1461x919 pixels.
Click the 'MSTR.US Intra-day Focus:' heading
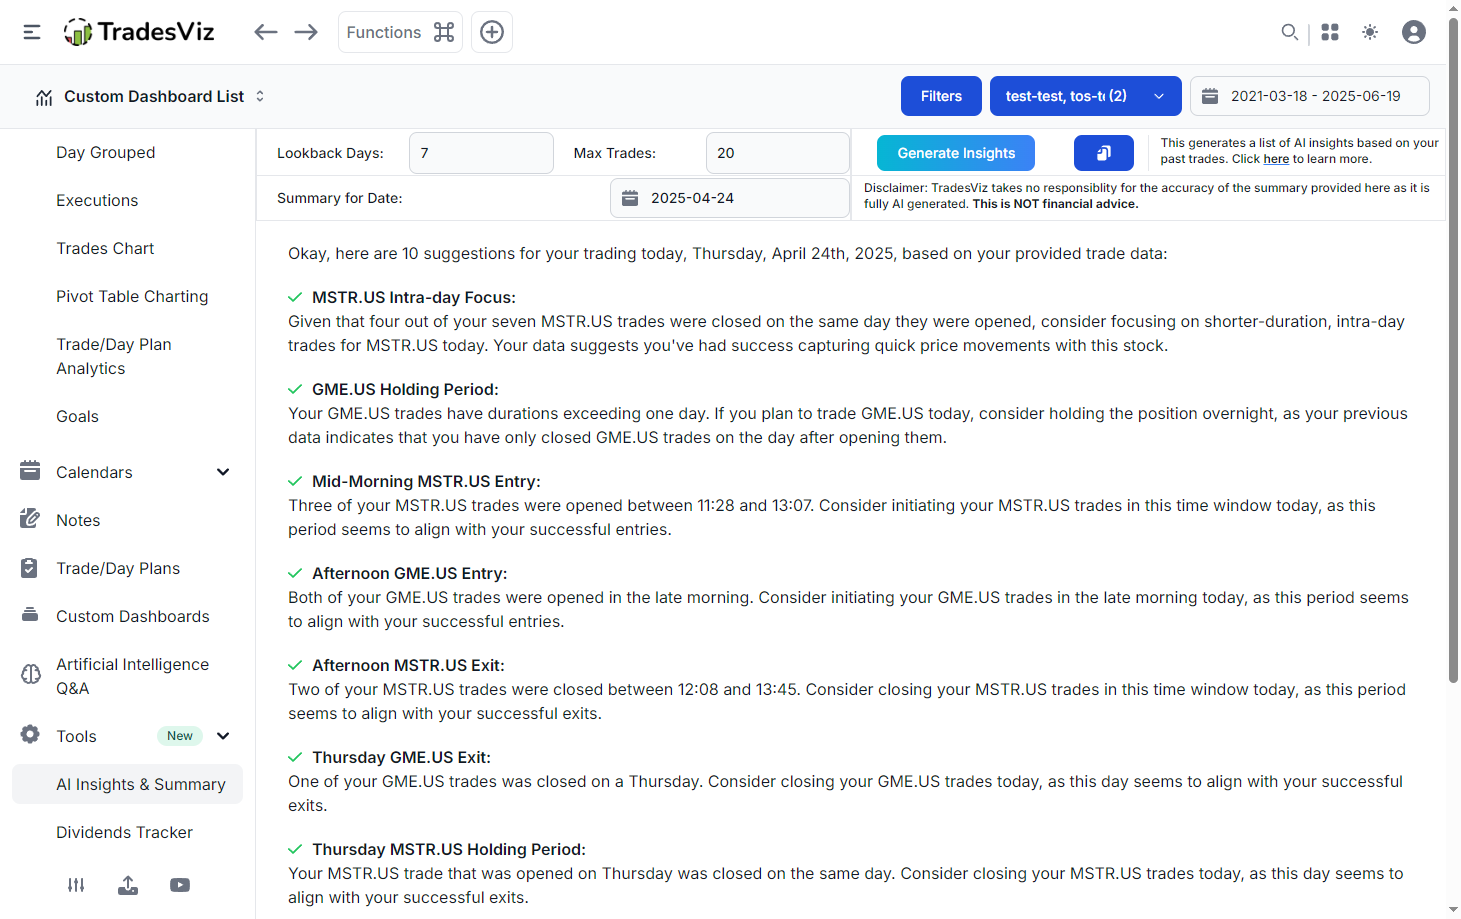414,297
